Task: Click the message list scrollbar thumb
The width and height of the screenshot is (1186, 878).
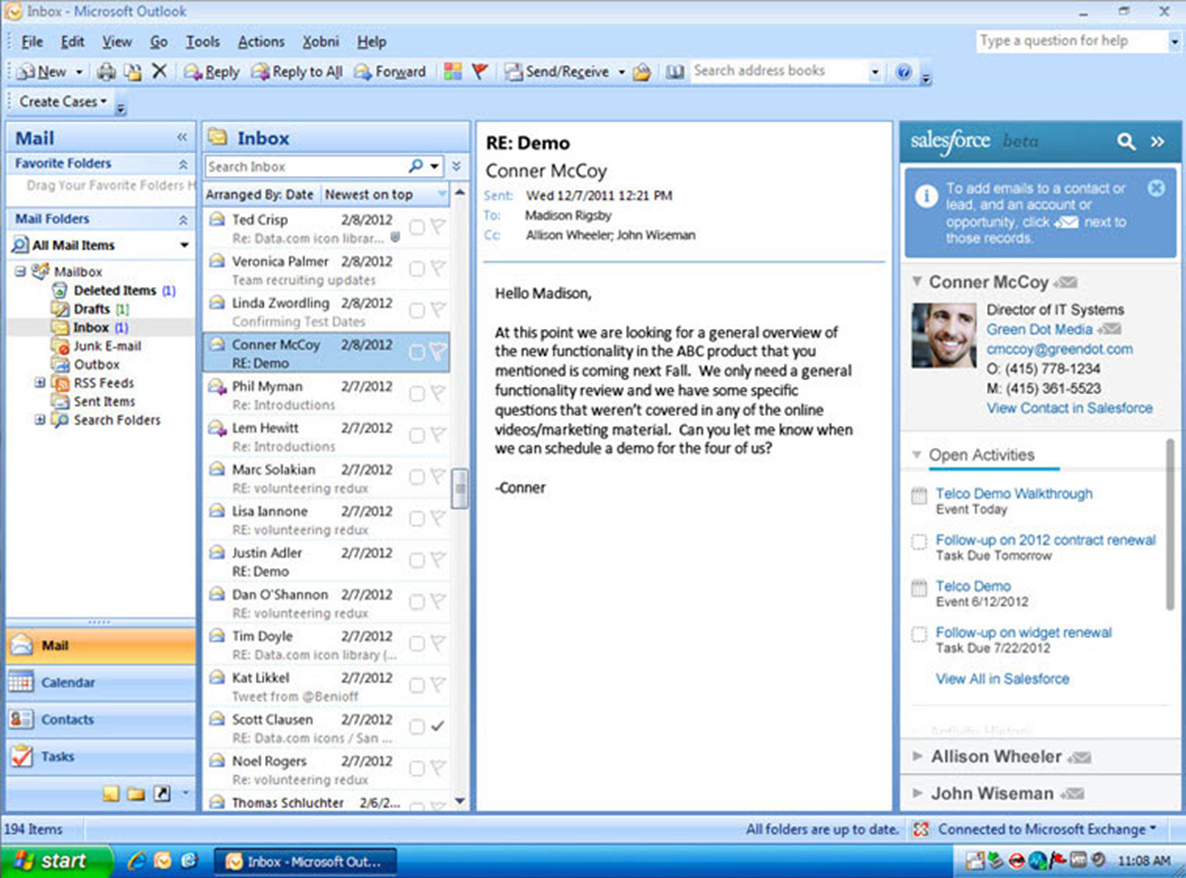Action: pyautogui.click(x=459, y=489)
